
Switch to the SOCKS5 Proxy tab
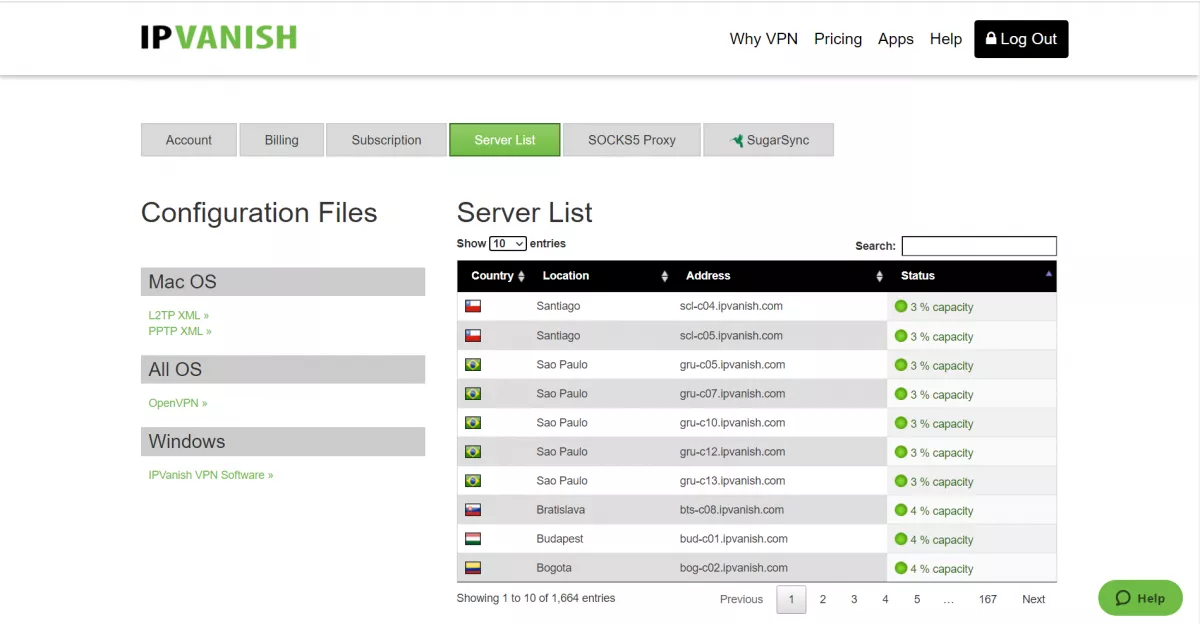(631, 140)
